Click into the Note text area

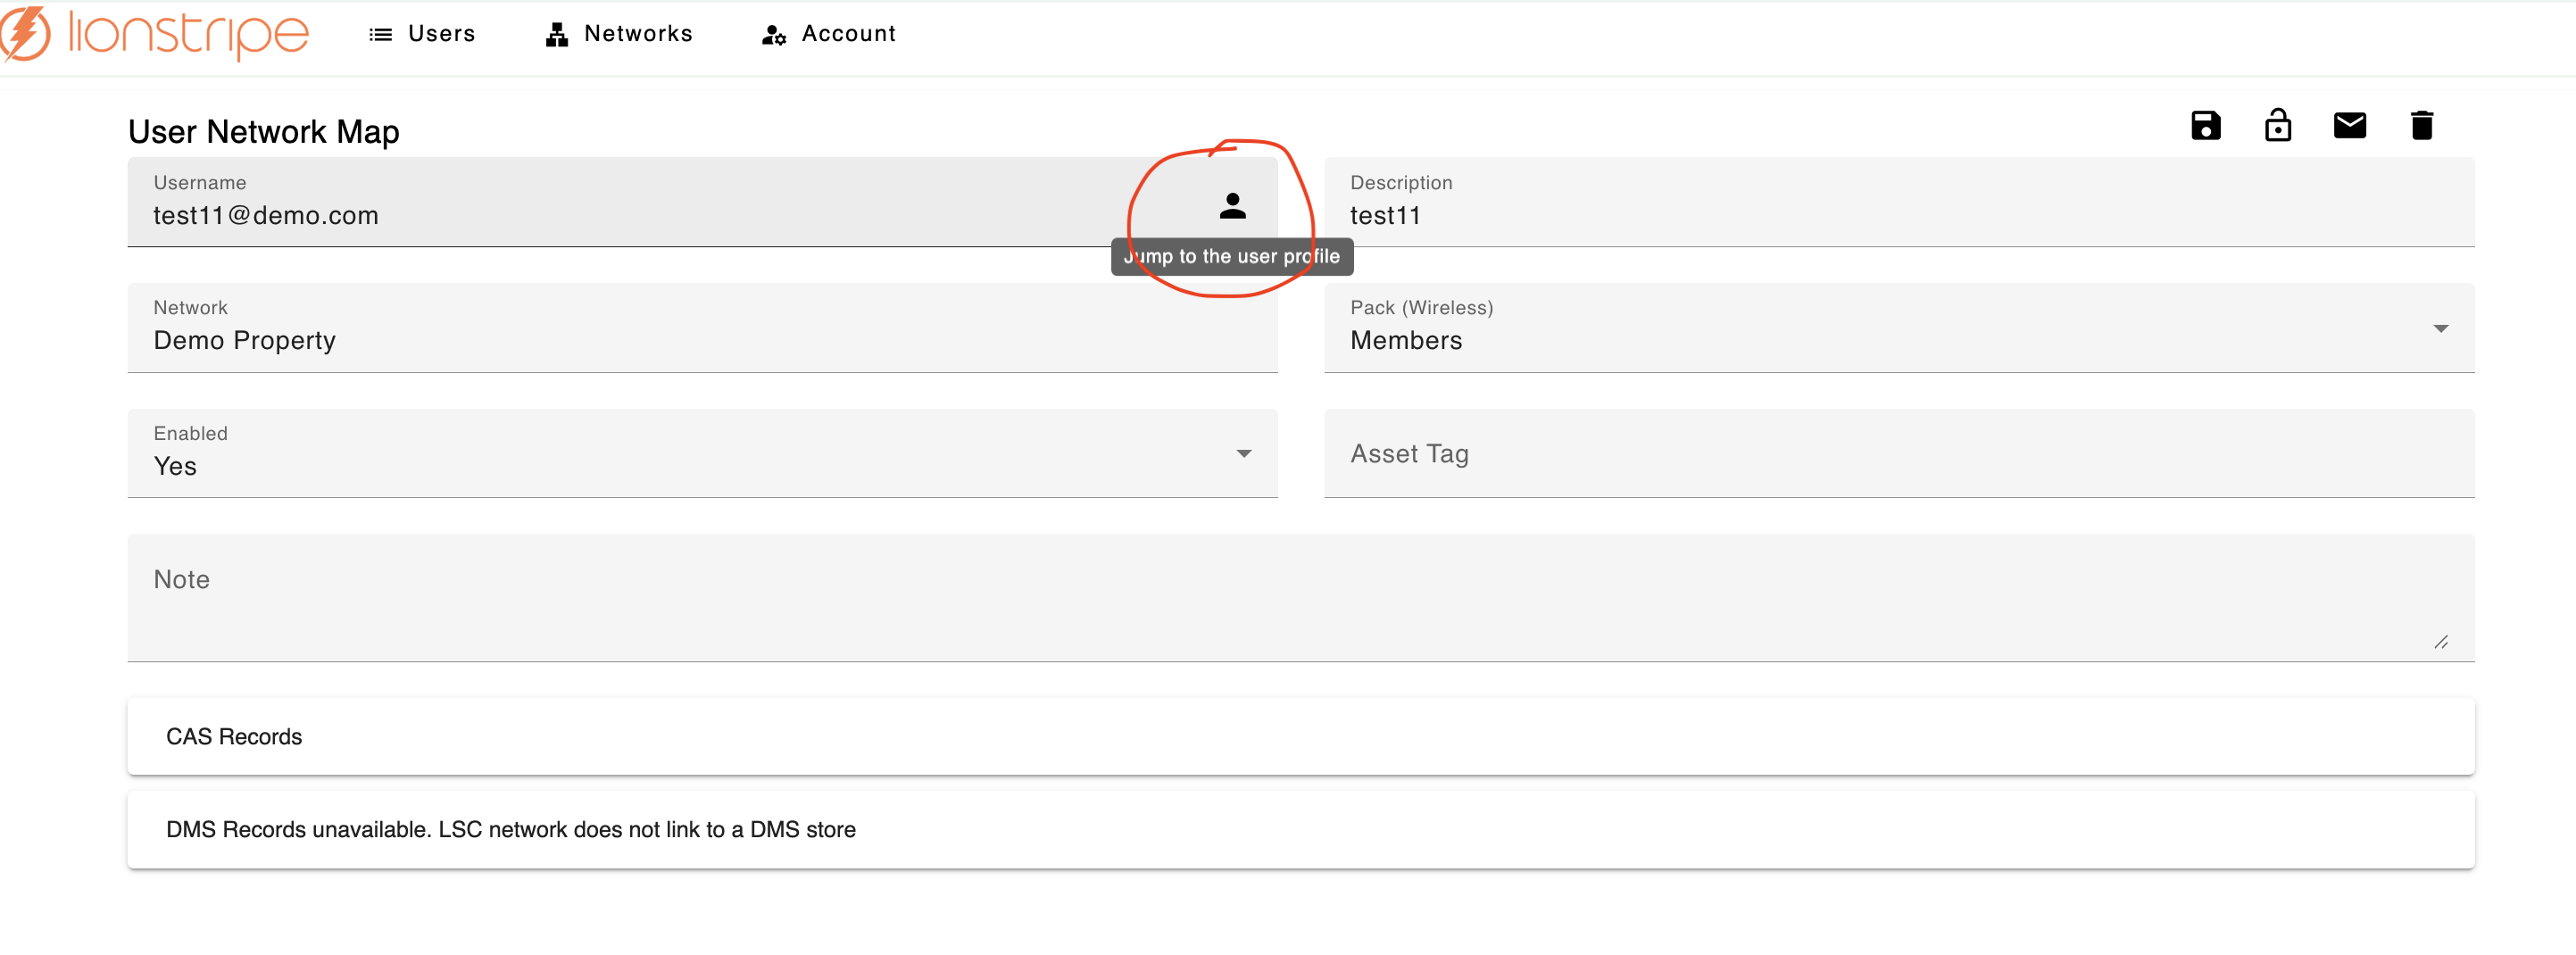pyautogui.click(x=1300, y=597)
